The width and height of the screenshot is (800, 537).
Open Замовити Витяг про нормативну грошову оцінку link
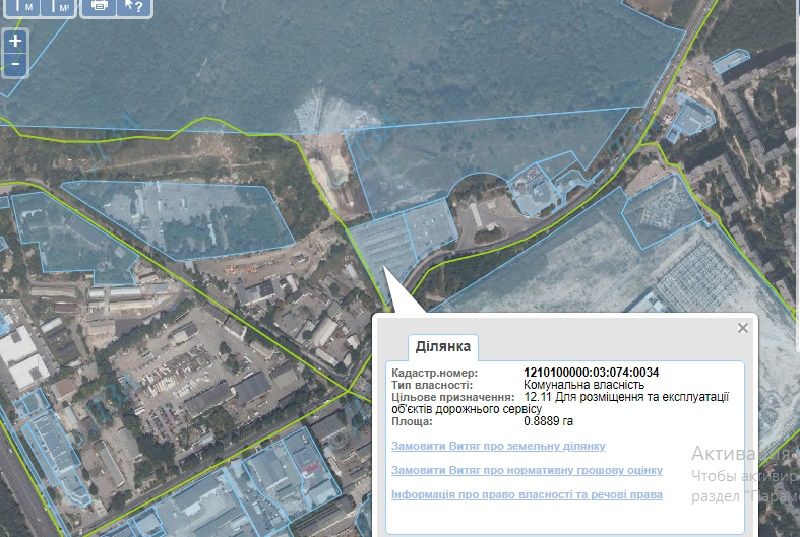tap(527, 470)
